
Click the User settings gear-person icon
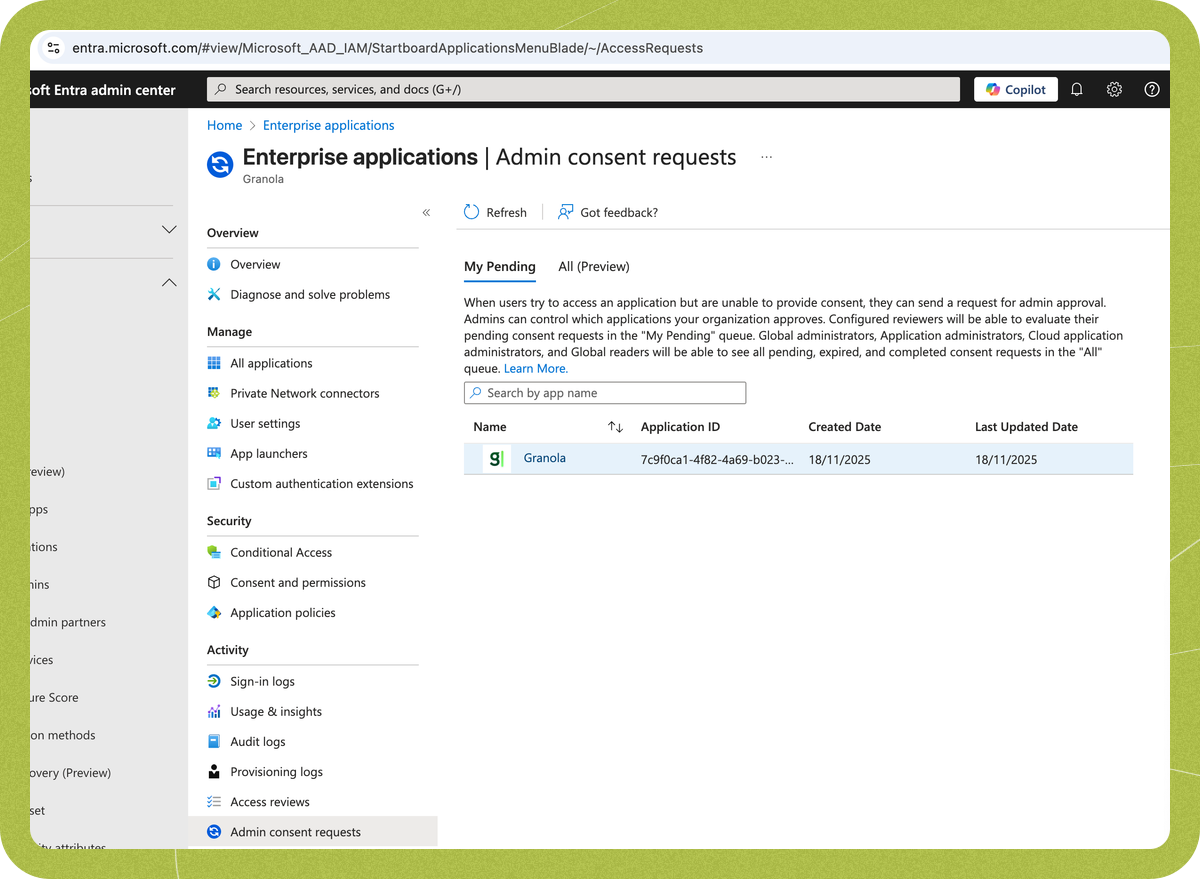(x=213, y=423)
